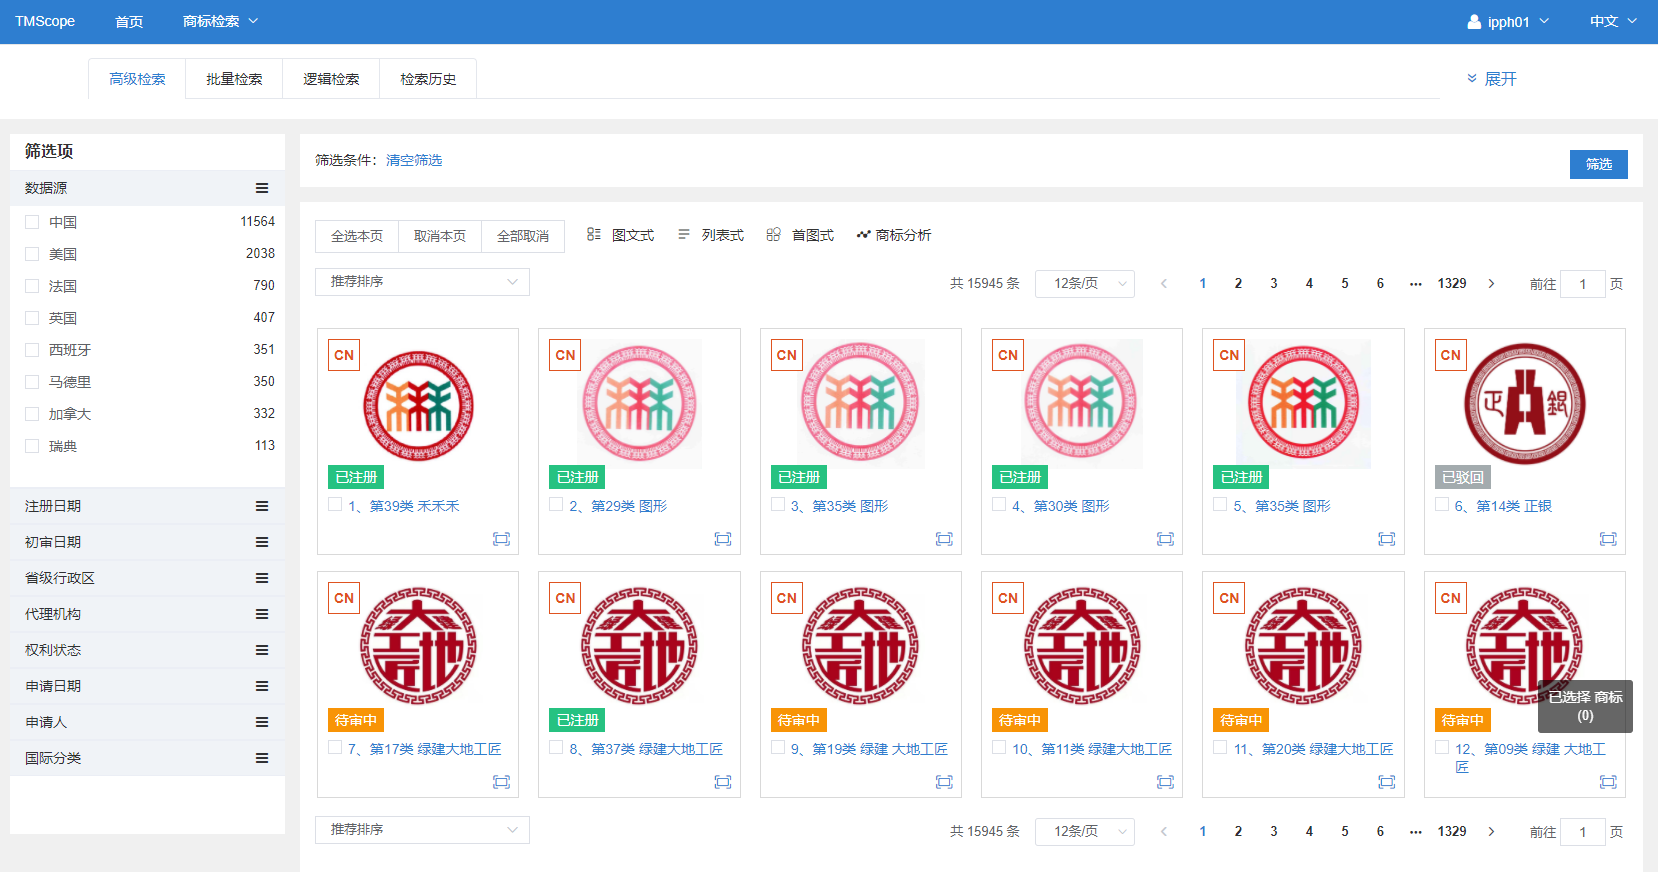Check the 法国 data source checkbox

(32, 286)
